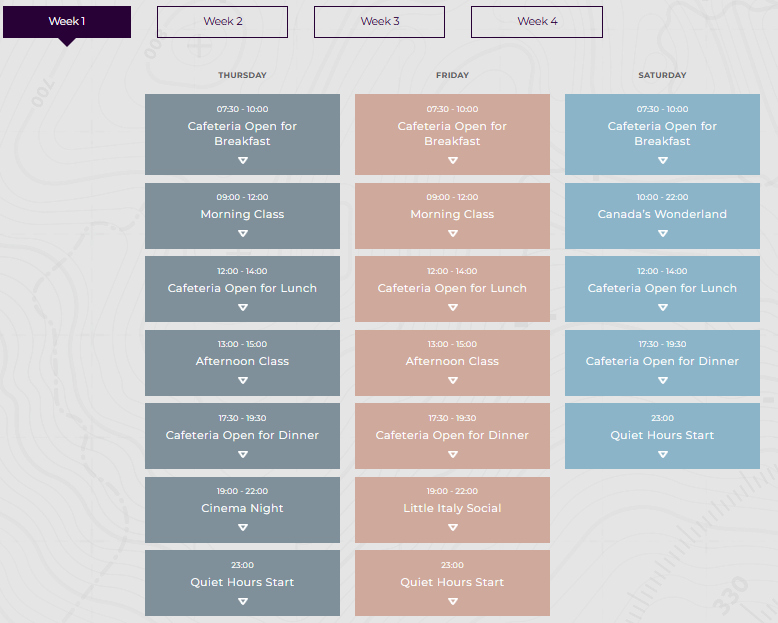Image resolution: width=778 pixels, height=623 pixels.
Task: Select the Week 4 tab
Action: click(536, 22)
